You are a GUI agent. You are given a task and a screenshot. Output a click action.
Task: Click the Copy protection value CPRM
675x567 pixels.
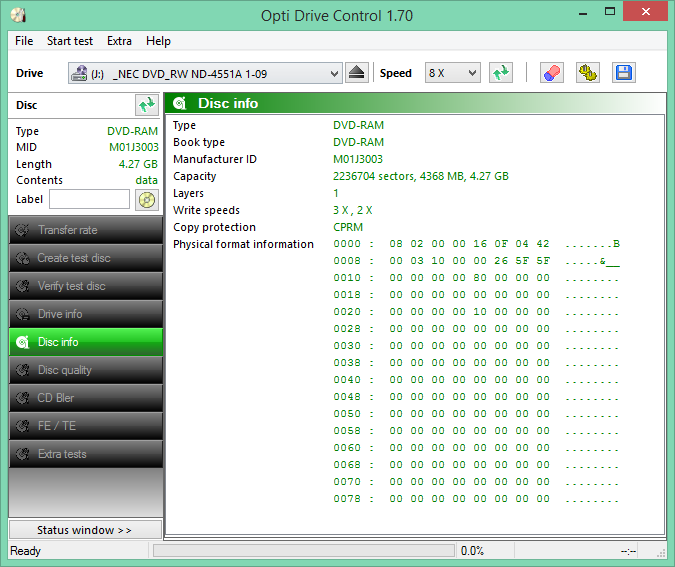point(348,227)
